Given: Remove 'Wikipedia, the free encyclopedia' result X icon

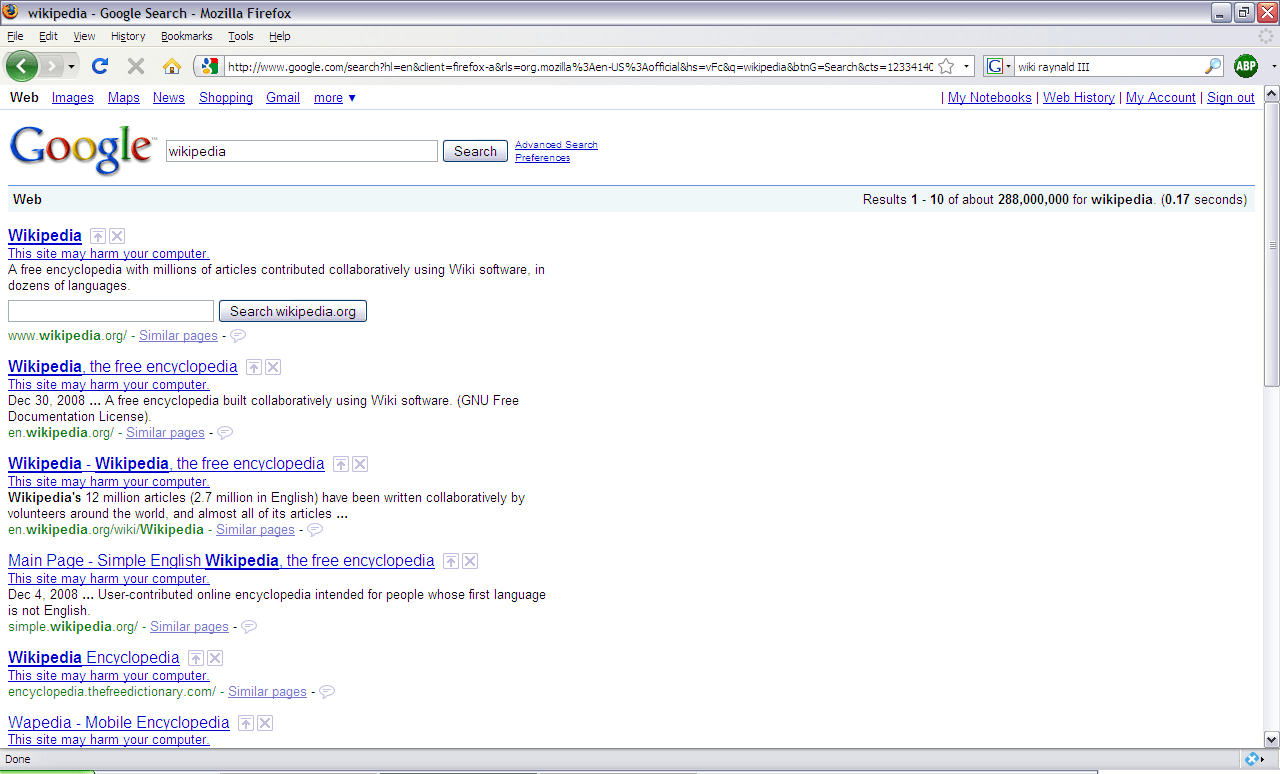Looking at the screenshot, I should (273, 367).
